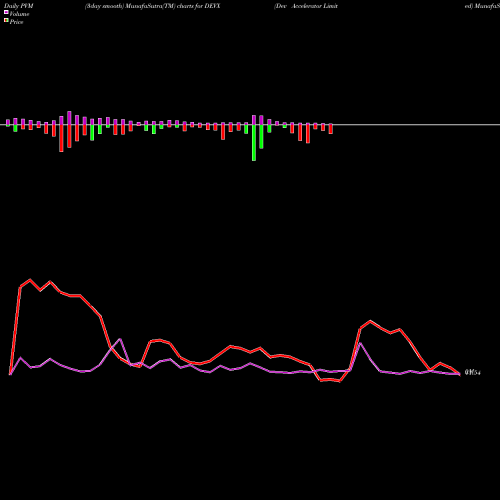Click the '(Dev Accelerator Limit' company name text
Image resolution: width=500 pixels, height=500 pixels.
pyautogui.click(x=306, y=6)
